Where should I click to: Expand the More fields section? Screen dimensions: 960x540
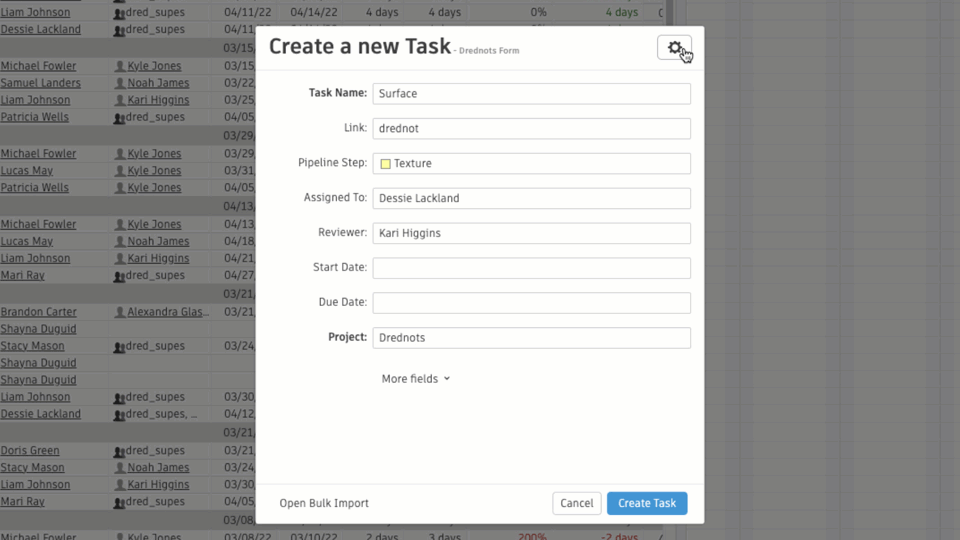coord(416,379)
